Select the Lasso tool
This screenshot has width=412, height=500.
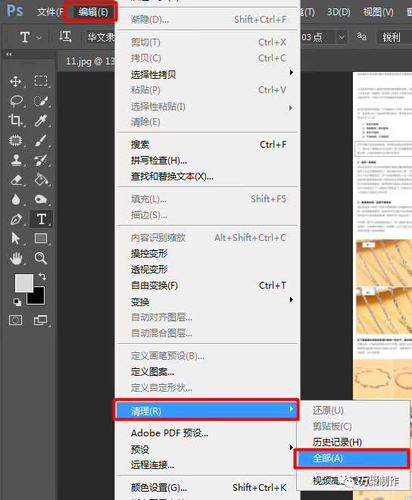16,101
